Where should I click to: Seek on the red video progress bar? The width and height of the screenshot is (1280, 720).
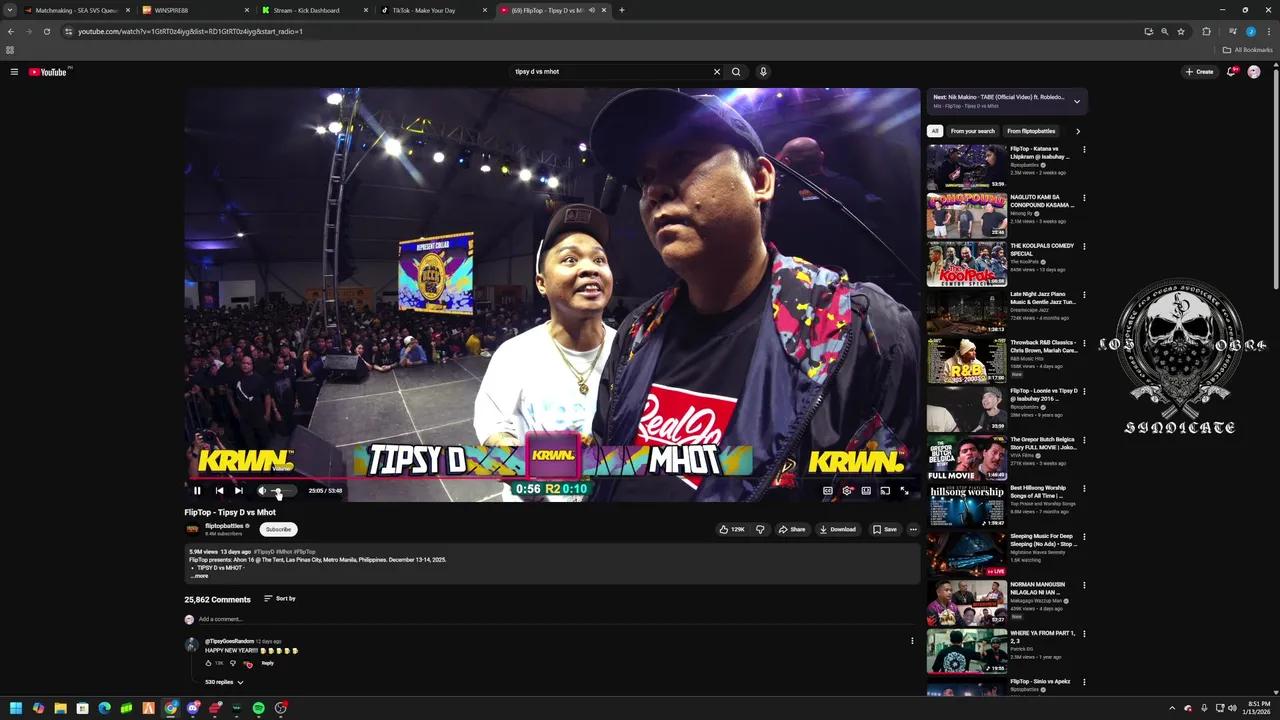[552, 478]
